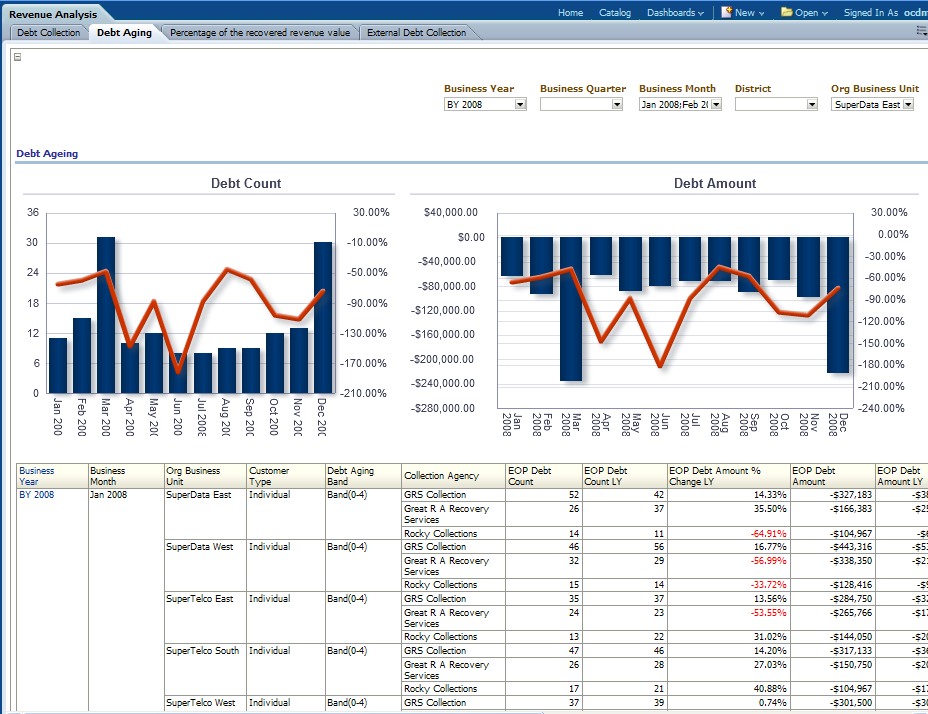Click the red -56.99% value
The height and width of the screenshot is (714, 928).
tap(768, 561)
